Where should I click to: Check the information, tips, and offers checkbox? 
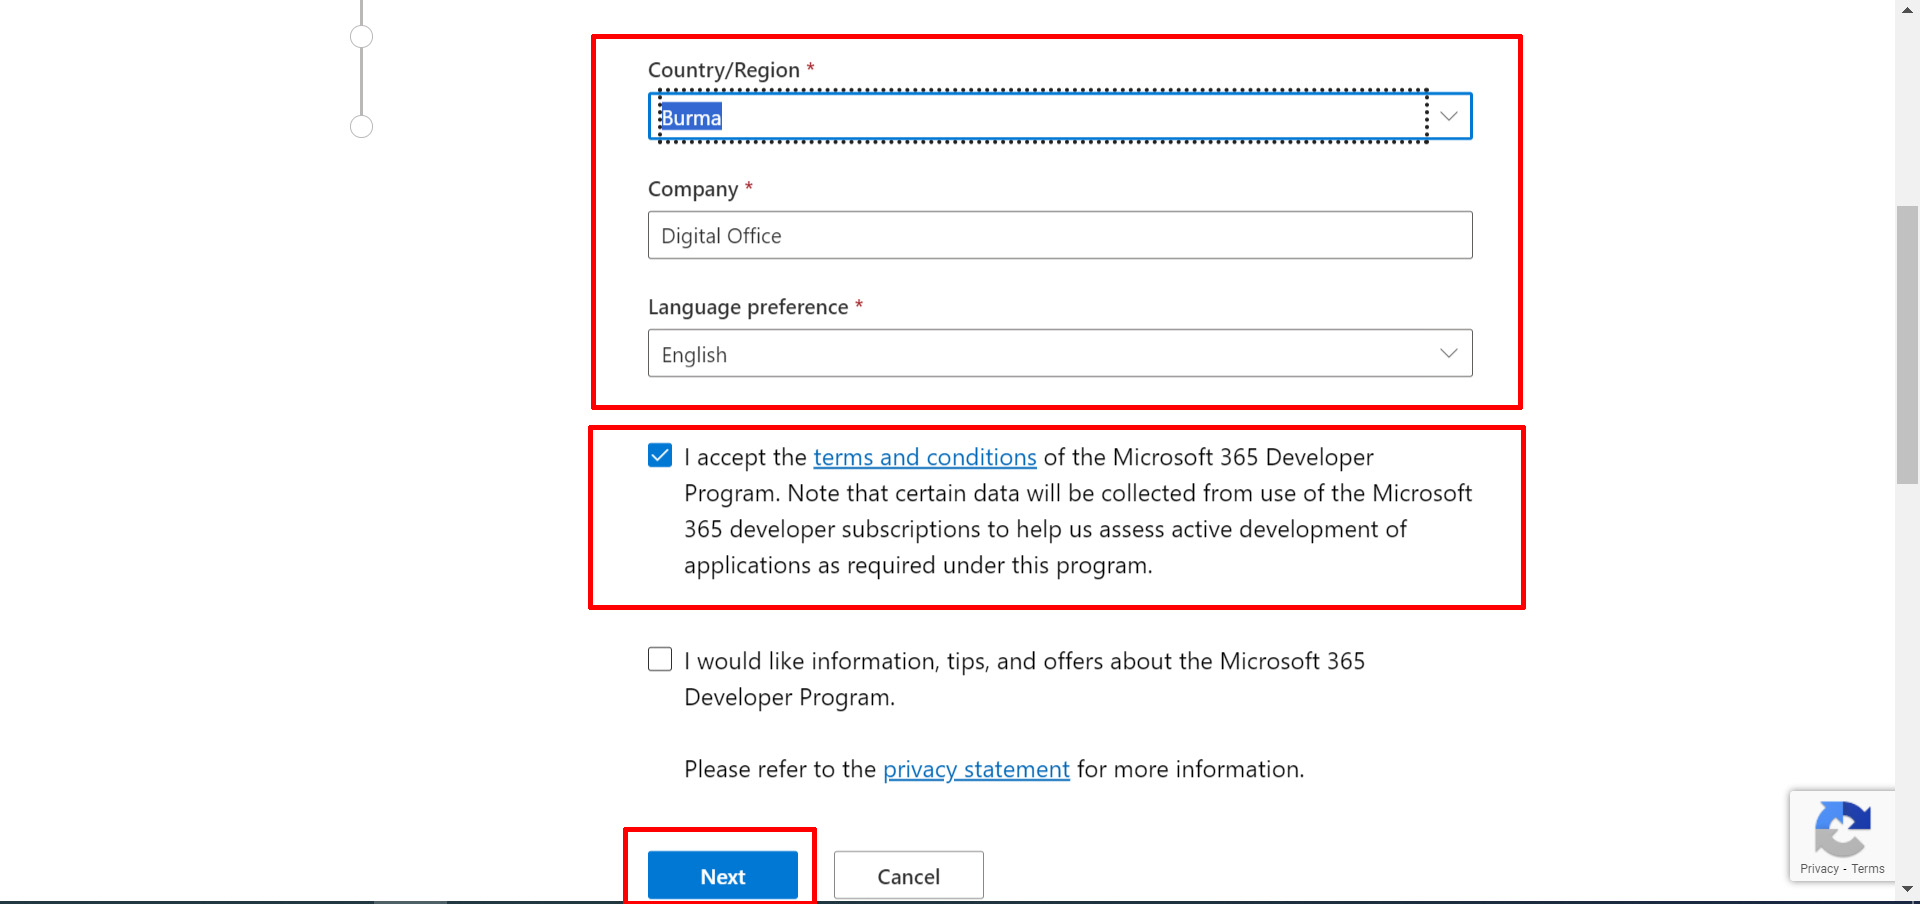click(660, 659)
